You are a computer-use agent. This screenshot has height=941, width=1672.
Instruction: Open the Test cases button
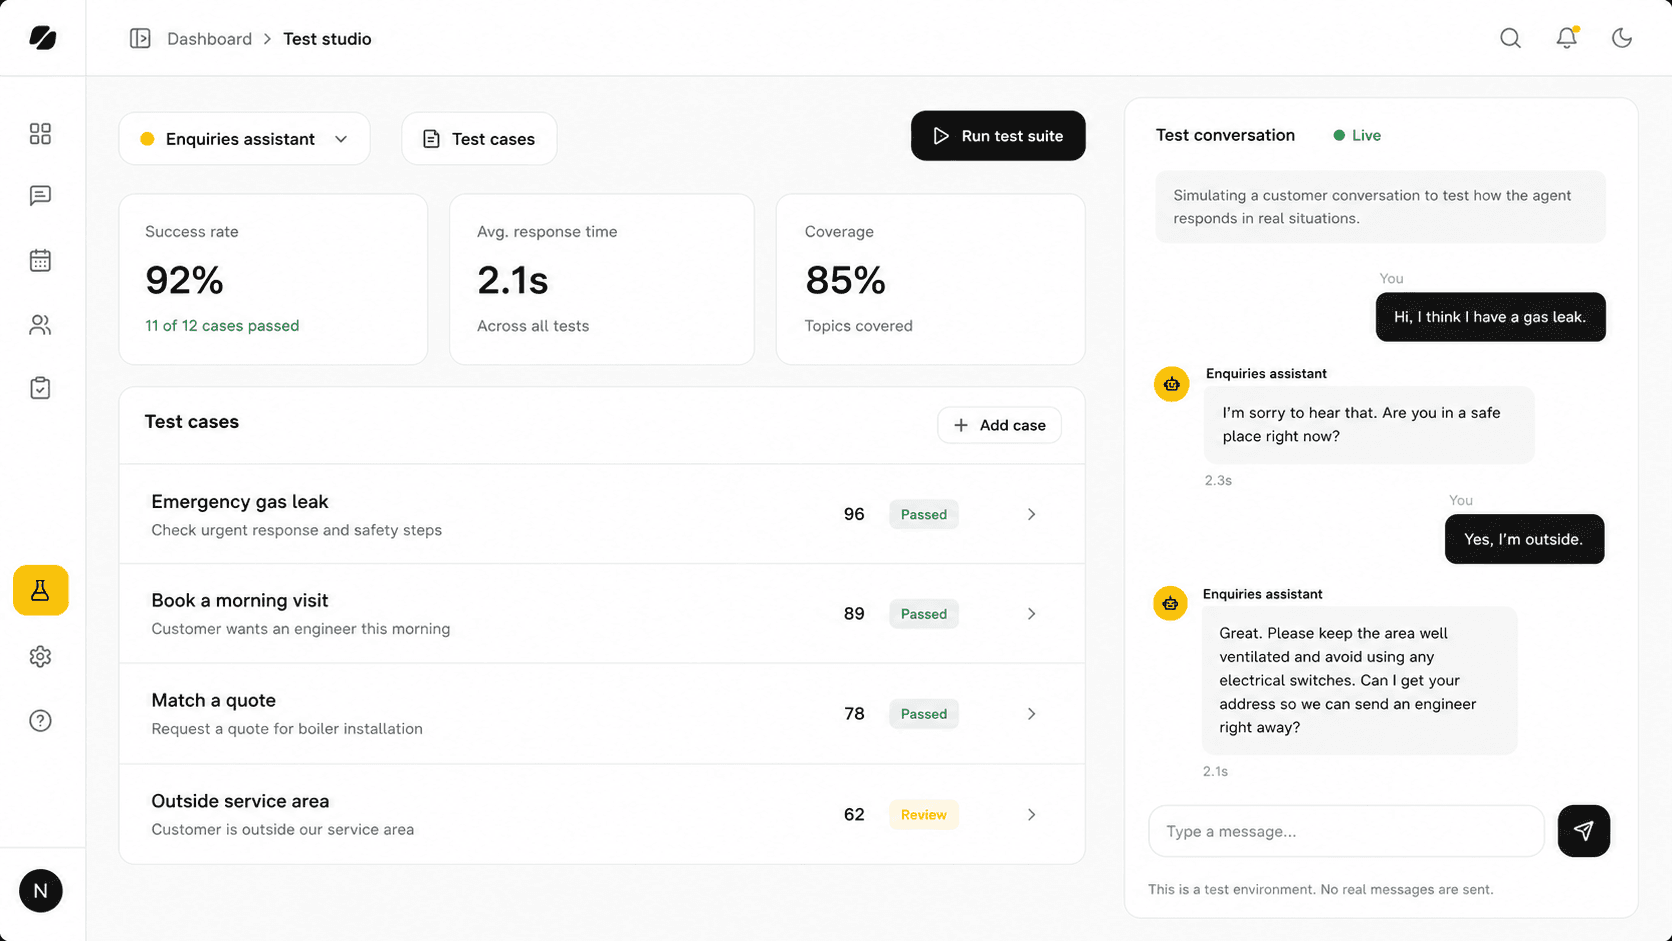[479, 139]
